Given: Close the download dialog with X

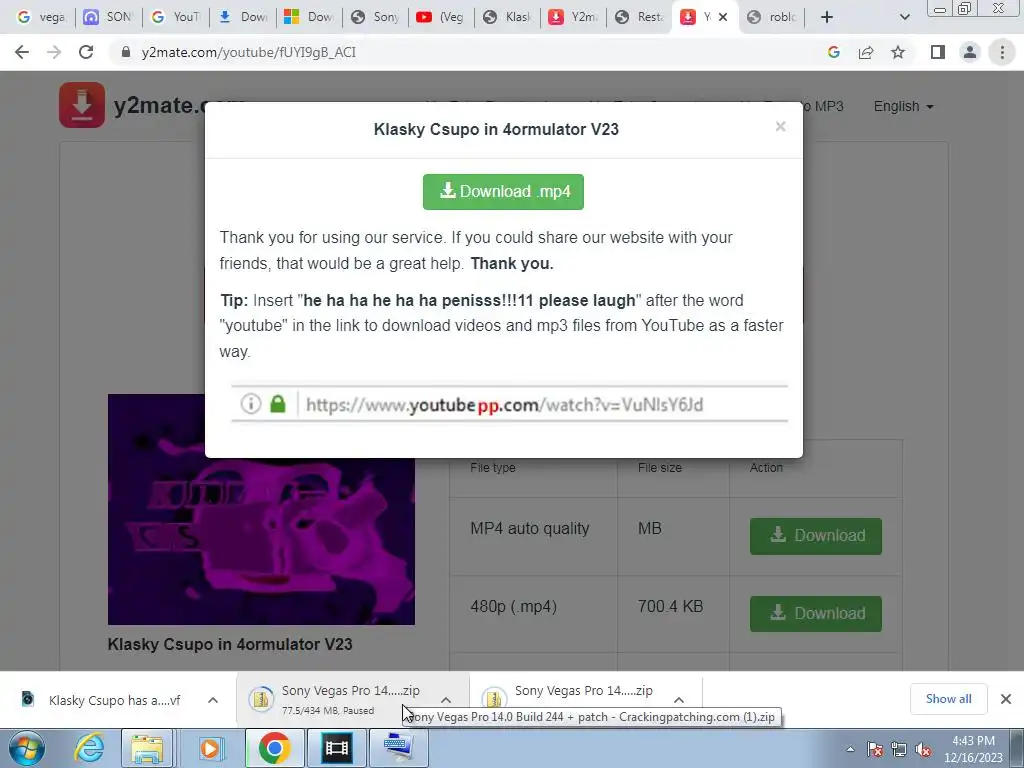Looking at the screenshot, I should tap(780, 127).
